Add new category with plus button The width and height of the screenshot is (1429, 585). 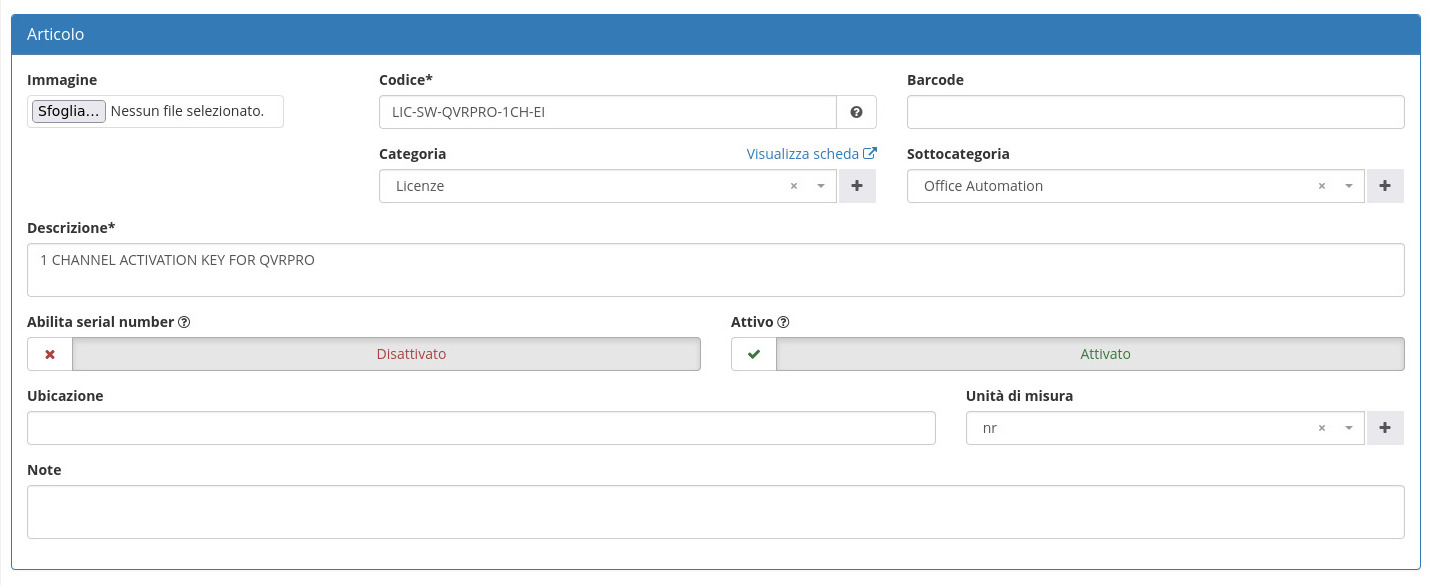pyautogui.click(x=857, y=186)
